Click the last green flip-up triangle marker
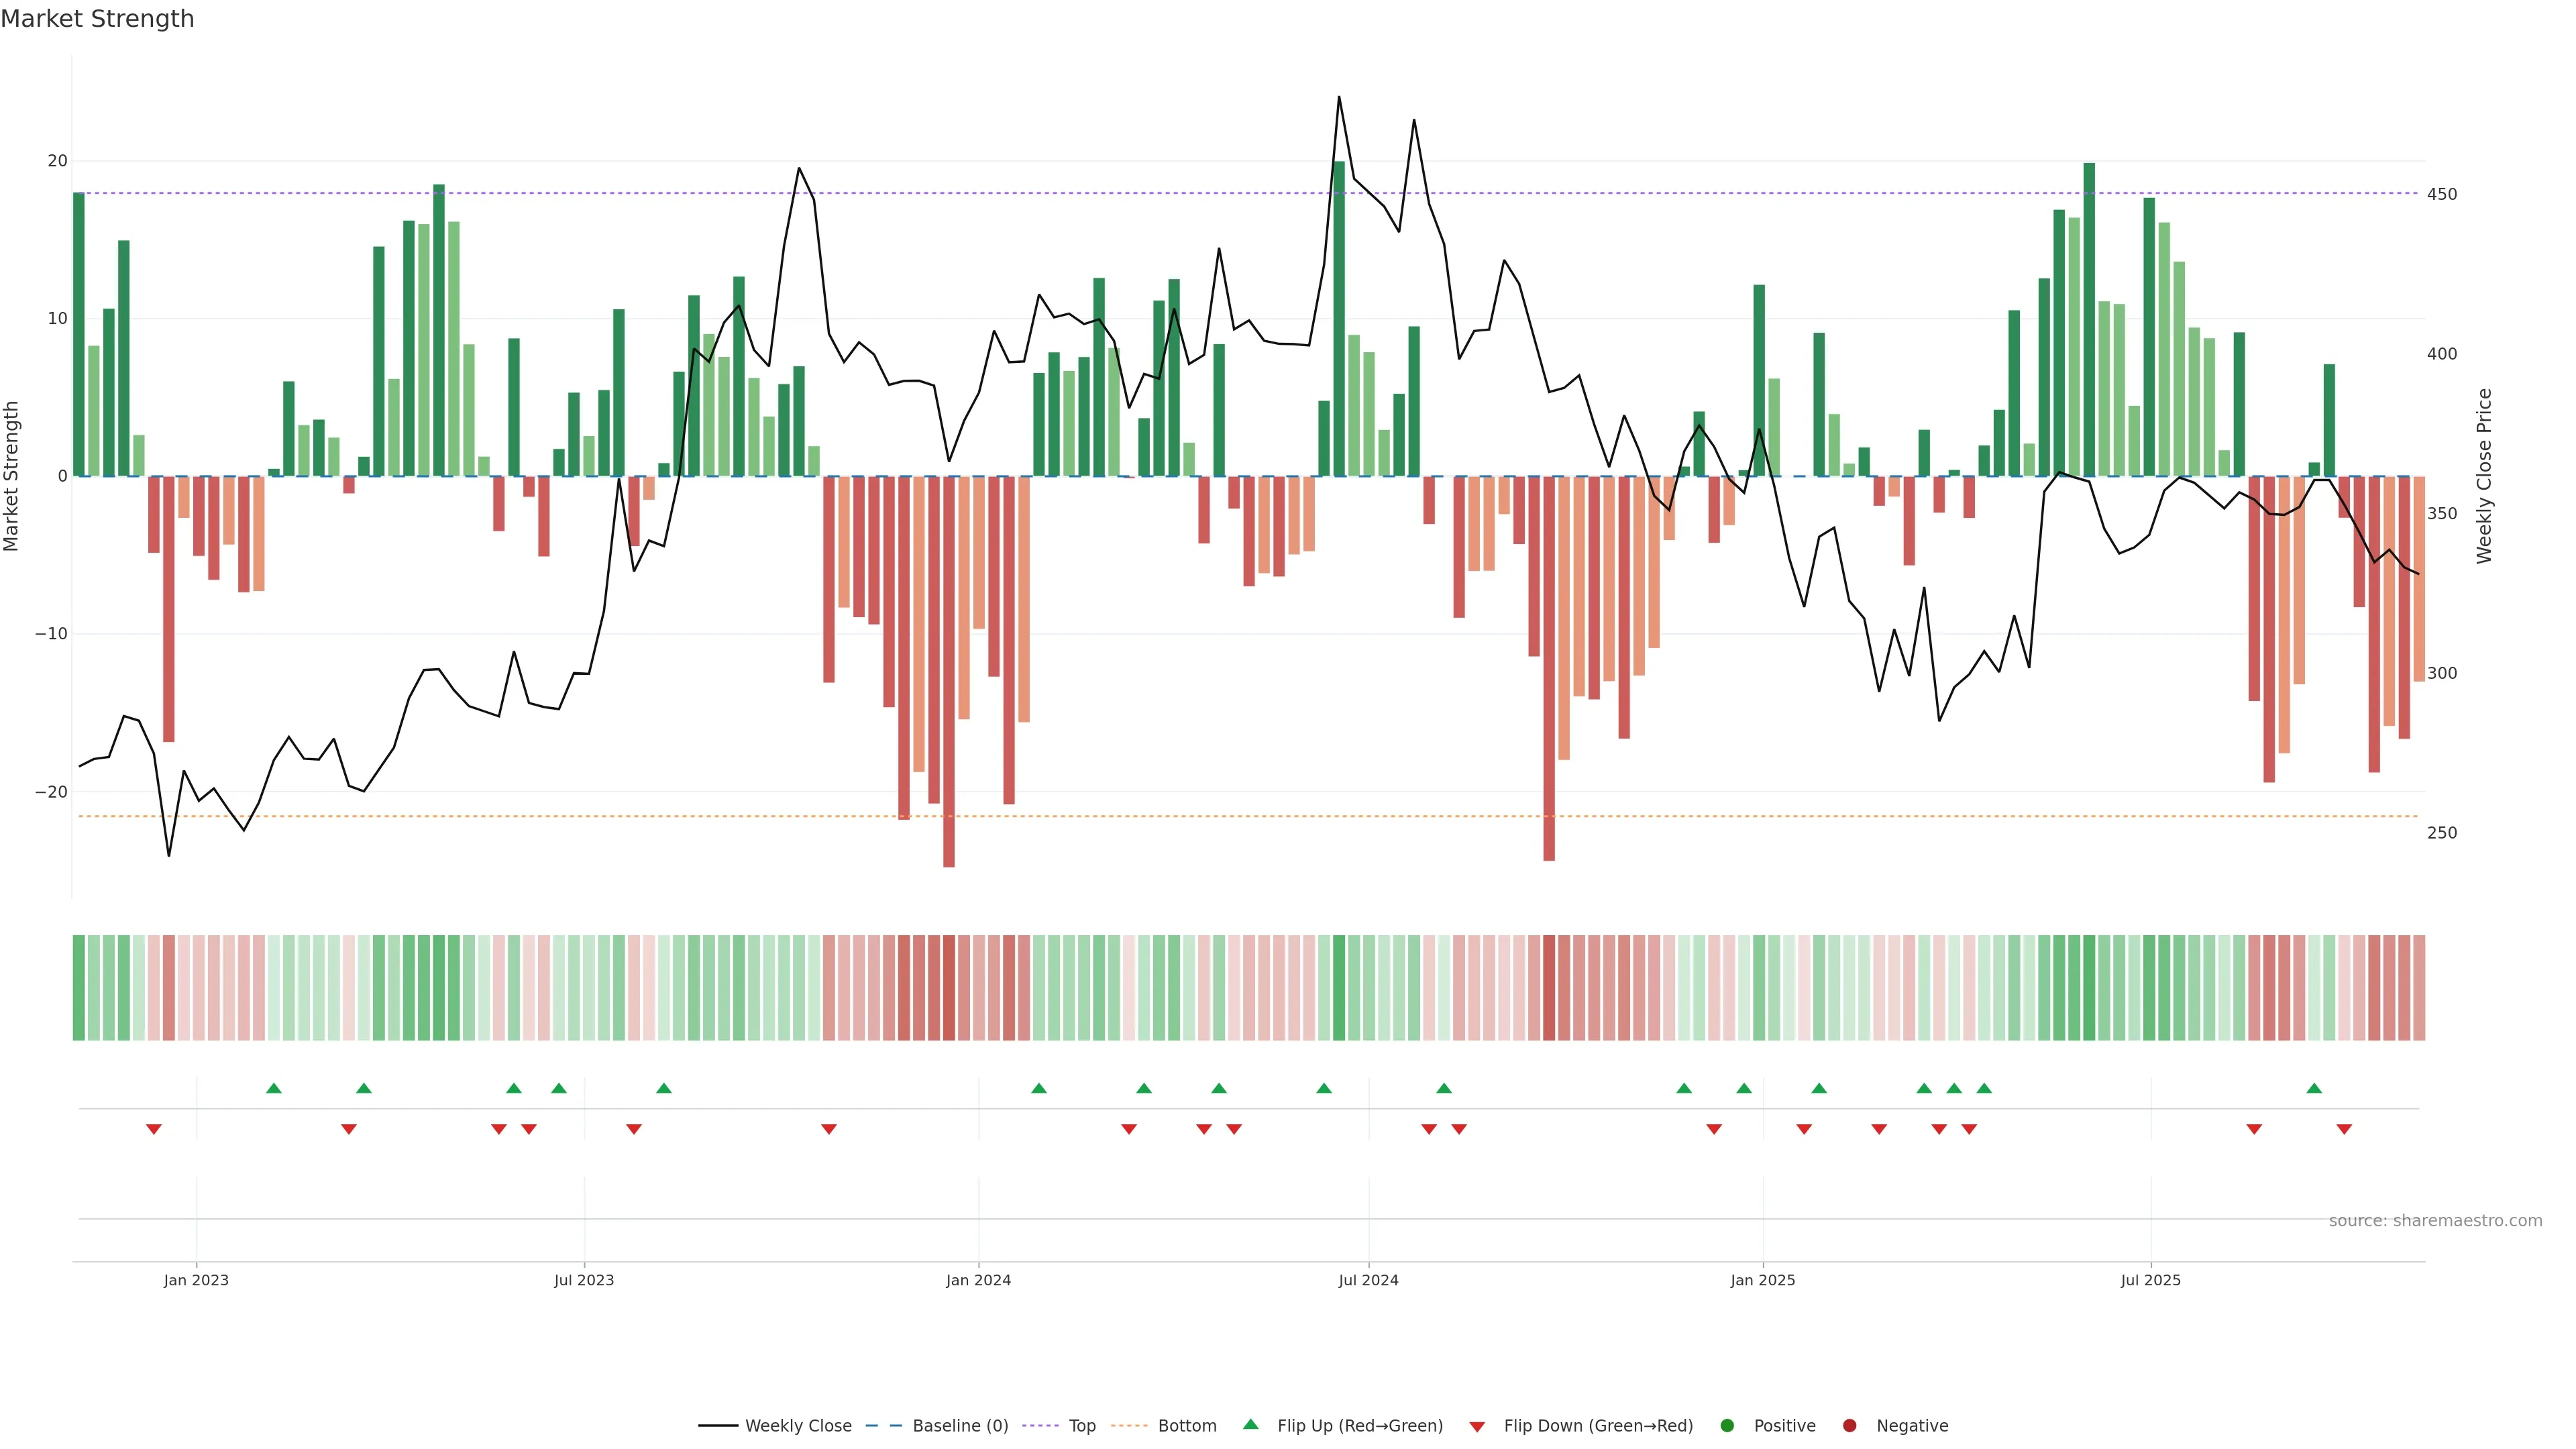 point(2314,1088)
